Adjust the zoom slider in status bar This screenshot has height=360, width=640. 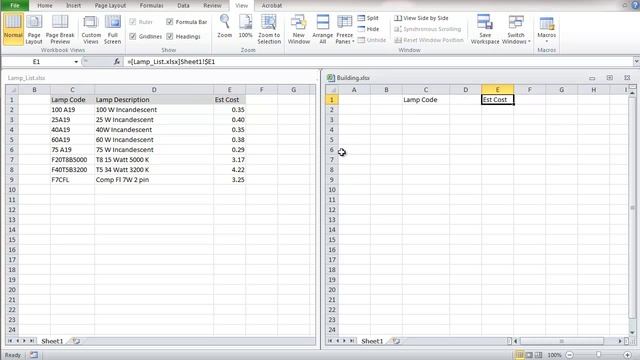[x=598, y=355]
